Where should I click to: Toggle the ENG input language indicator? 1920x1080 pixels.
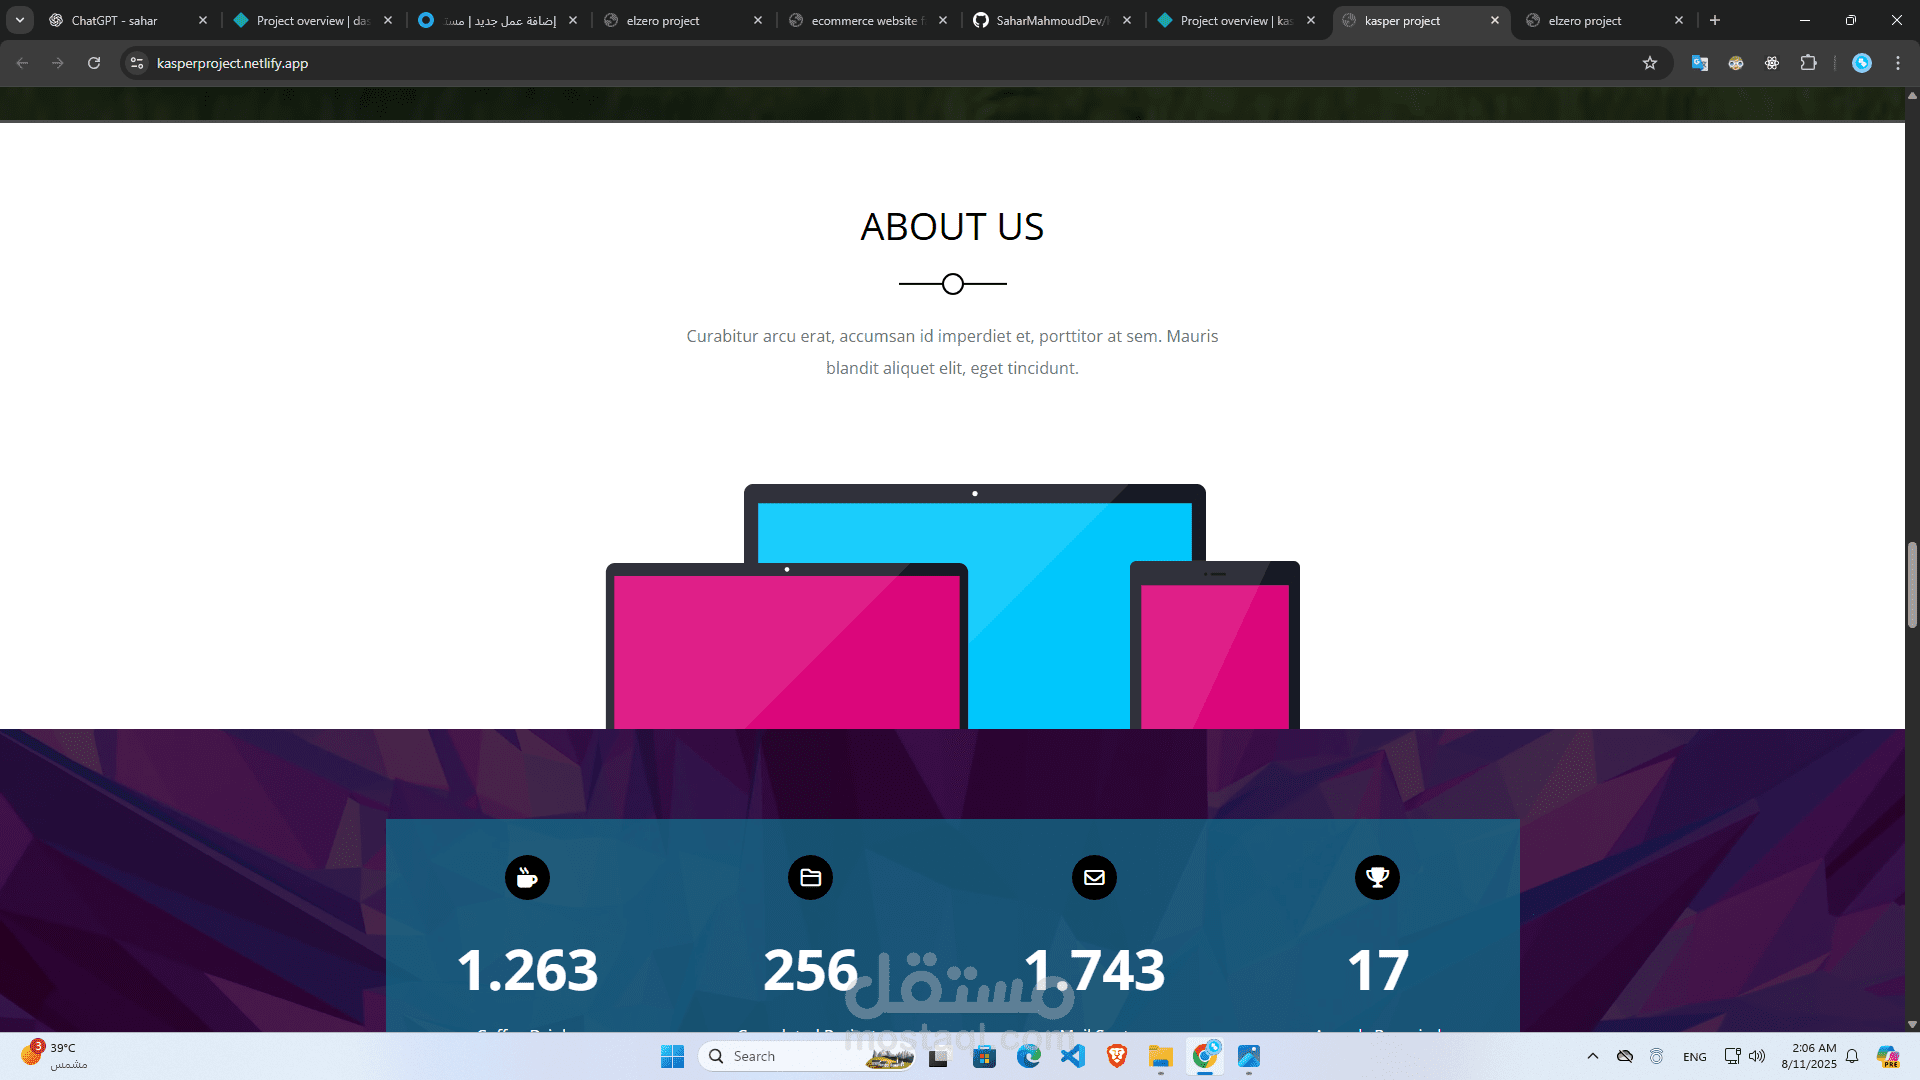[1695, 1056]
